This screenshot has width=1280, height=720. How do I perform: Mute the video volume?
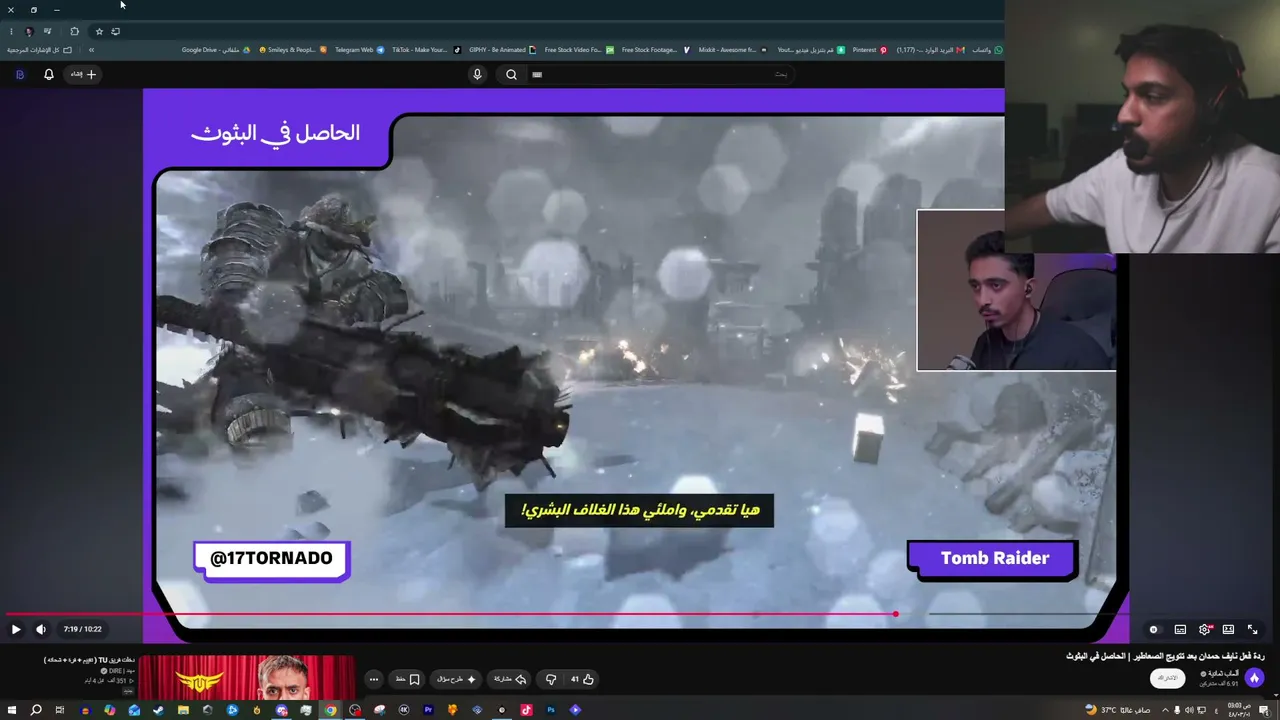[40, 629]
